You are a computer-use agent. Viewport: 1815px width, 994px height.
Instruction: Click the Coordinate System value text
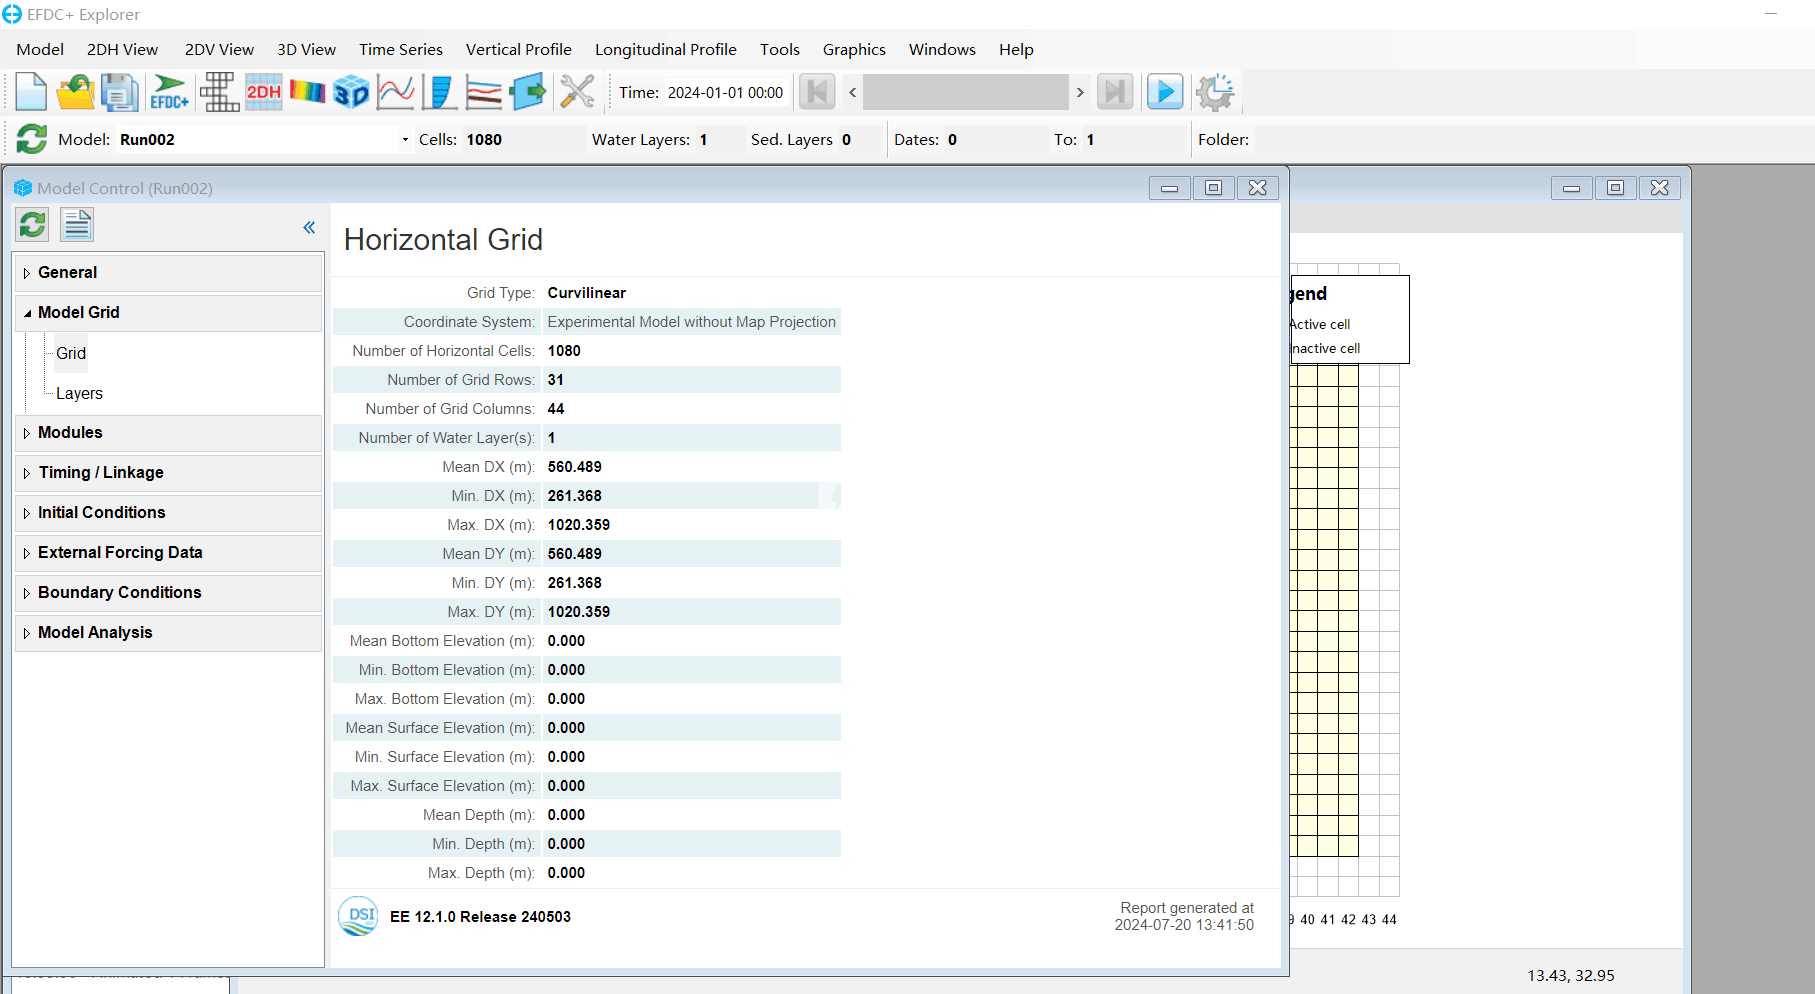691,322
